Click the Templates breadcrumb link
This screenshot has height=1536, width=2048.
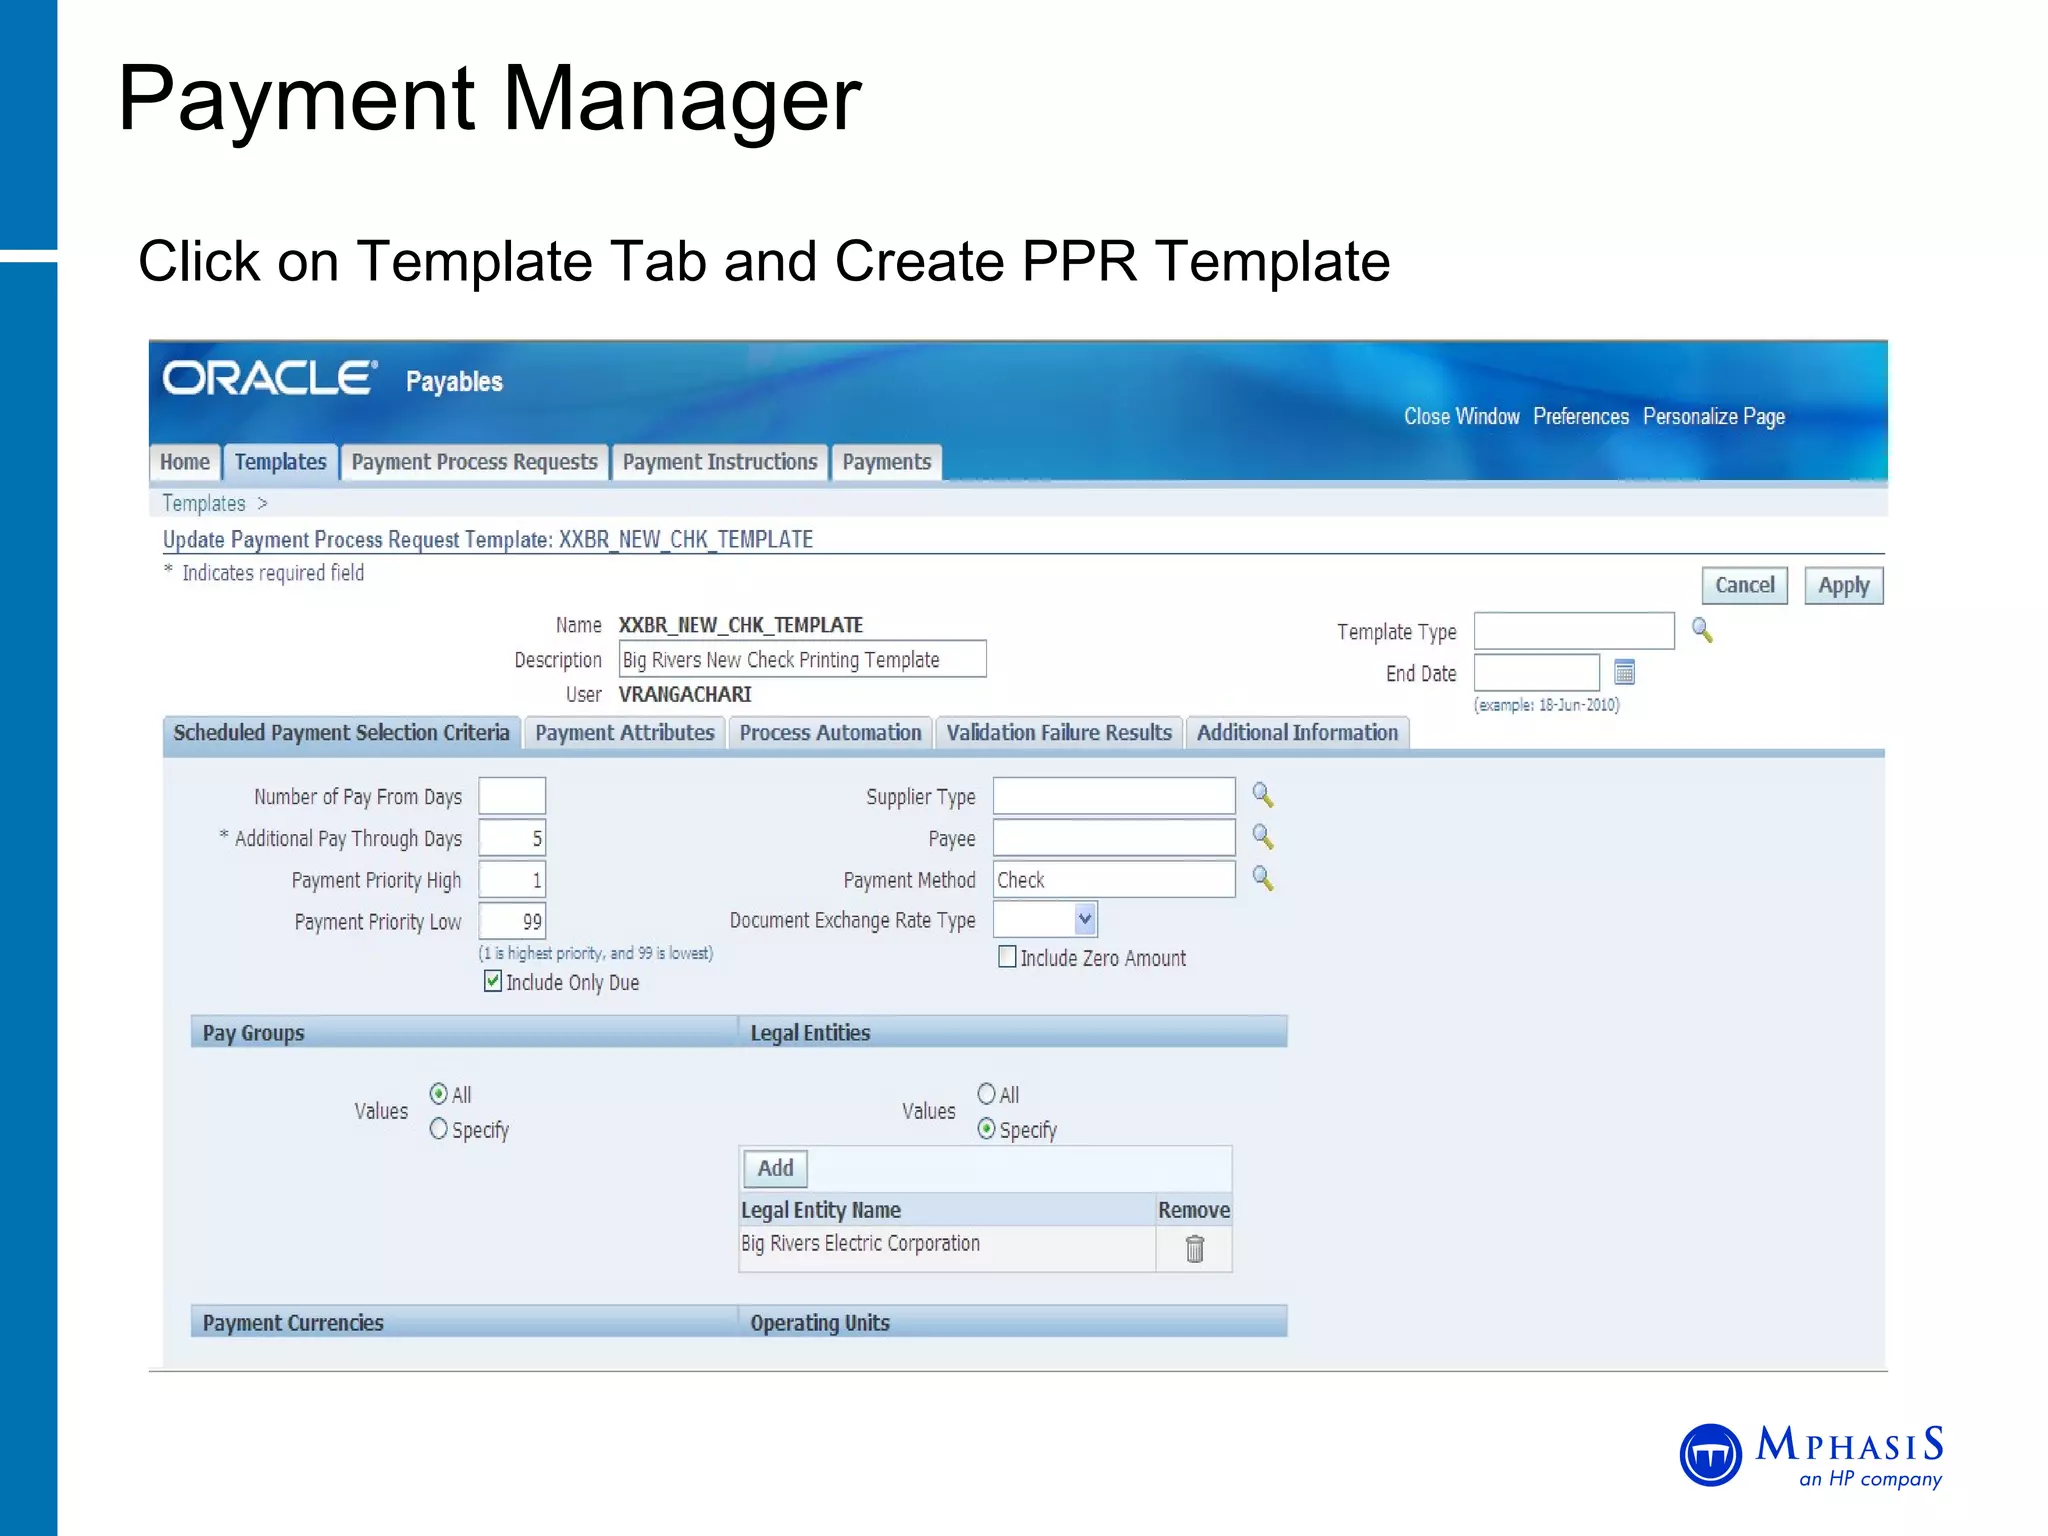click(204, 503)
